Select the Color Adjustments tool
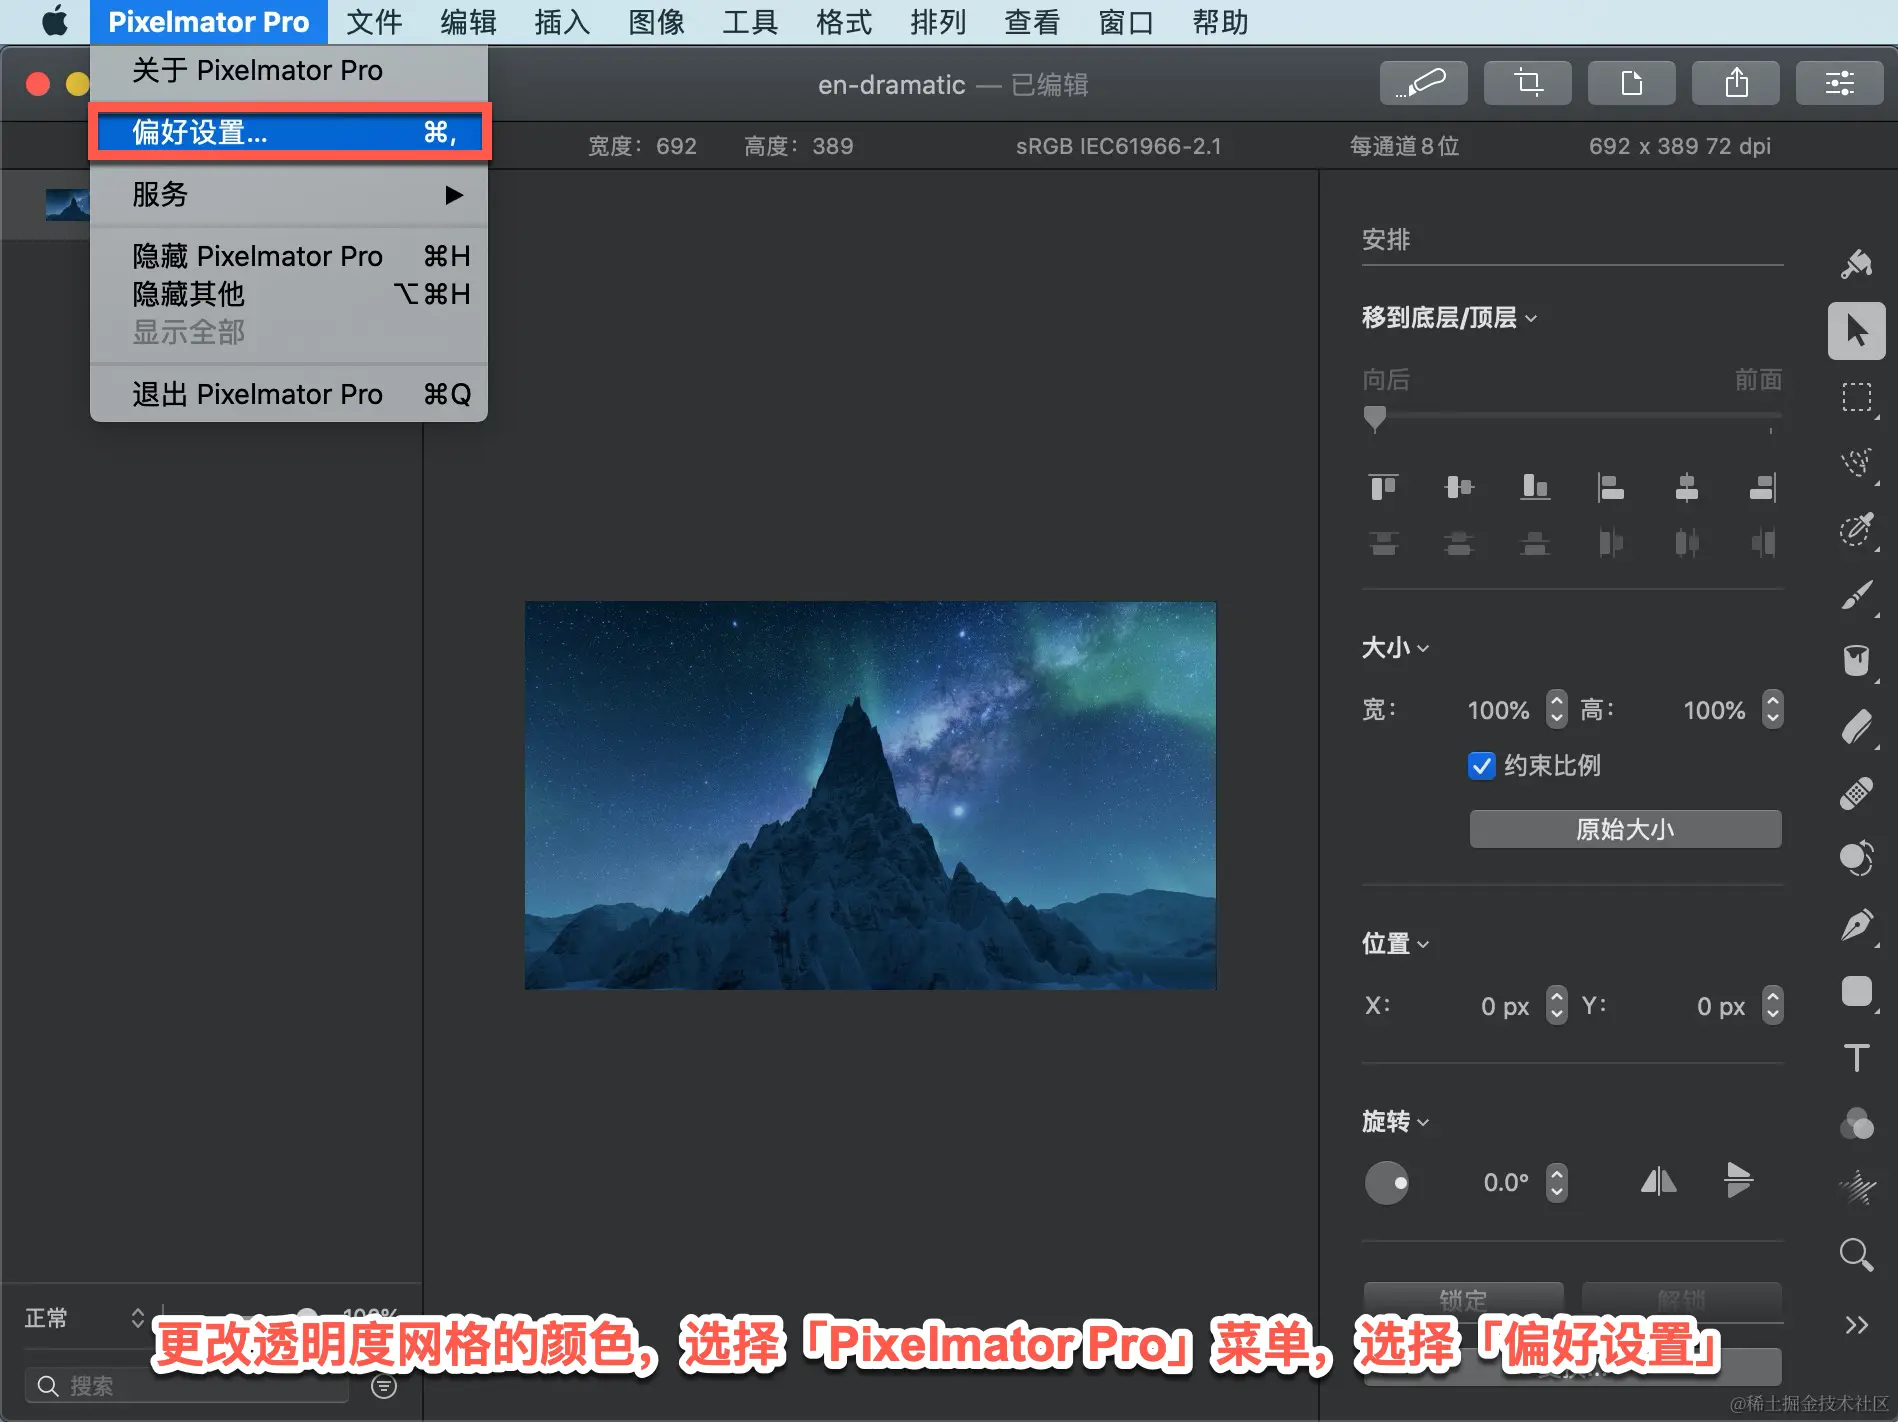This screenshot has width=1898, height=1422. pyautogui.click(x=1857, y=858)
